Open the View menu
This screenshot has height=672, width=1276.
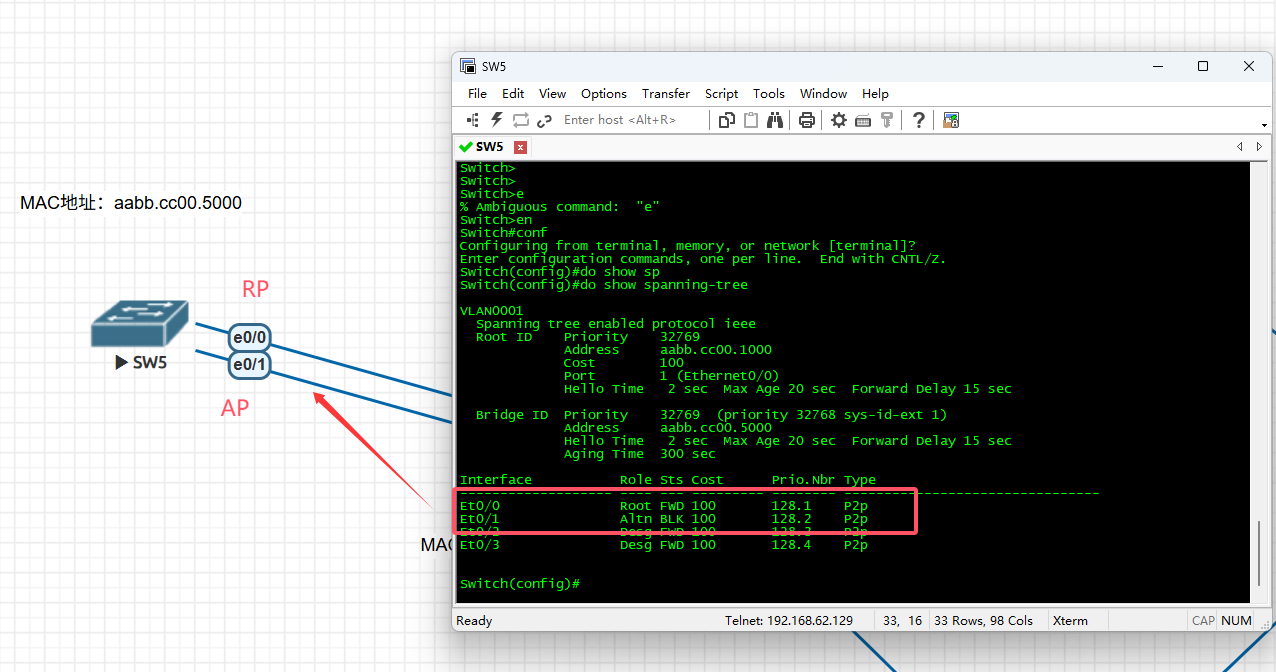click(552, 93)
